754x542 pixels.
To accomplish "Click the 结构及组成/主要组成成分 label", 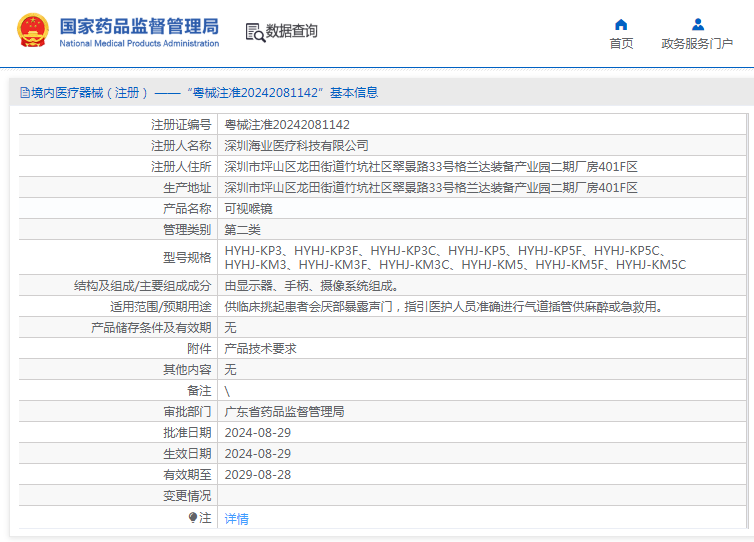I will 143,286.
